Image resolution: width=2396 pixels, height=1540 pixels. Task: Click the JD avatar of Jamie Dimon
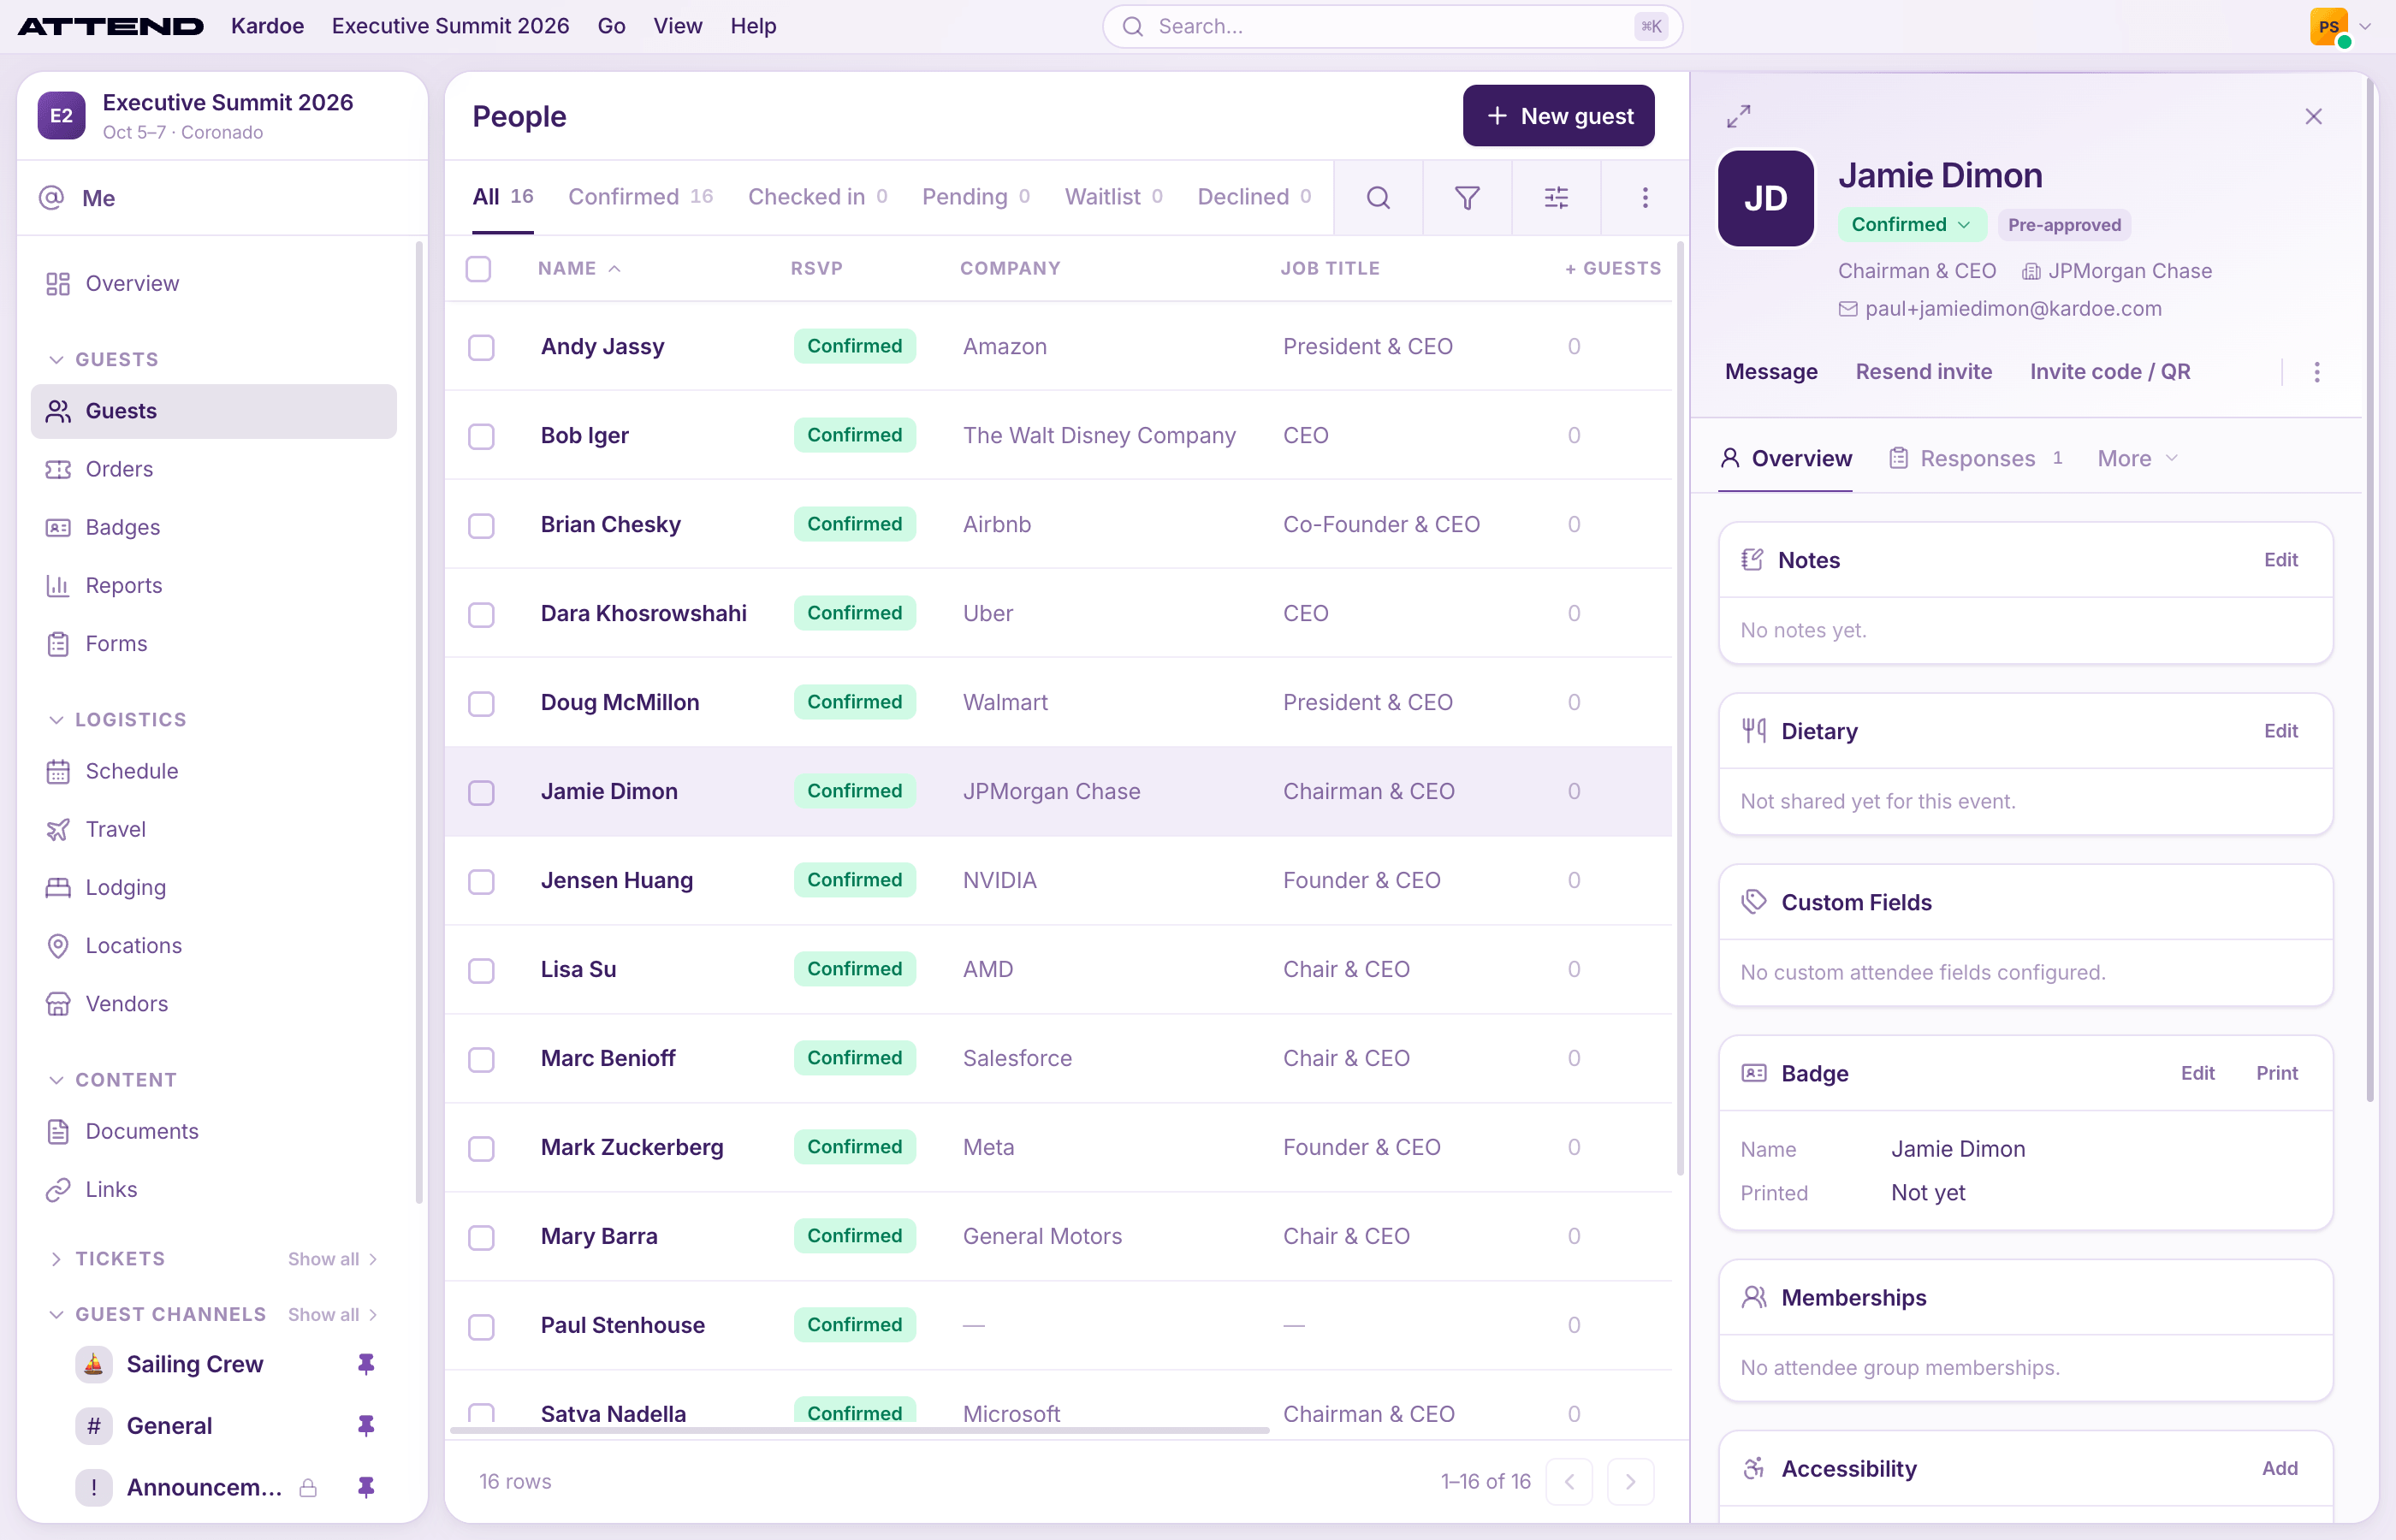[1765, 198]
